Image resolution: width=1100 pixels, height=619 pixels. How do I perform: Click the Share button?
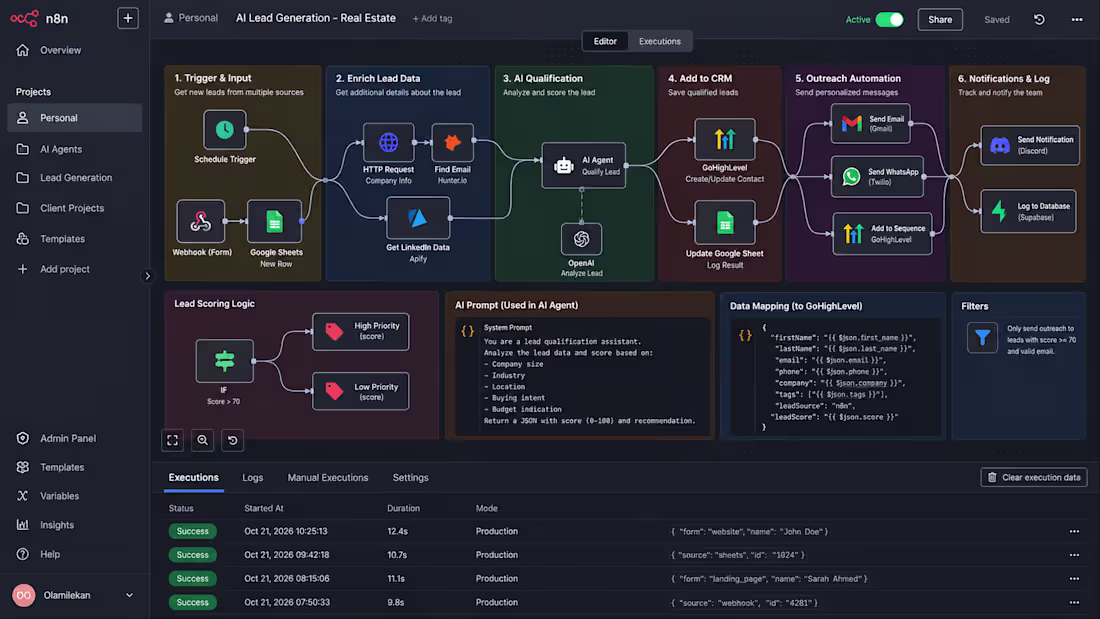(940, 20)
